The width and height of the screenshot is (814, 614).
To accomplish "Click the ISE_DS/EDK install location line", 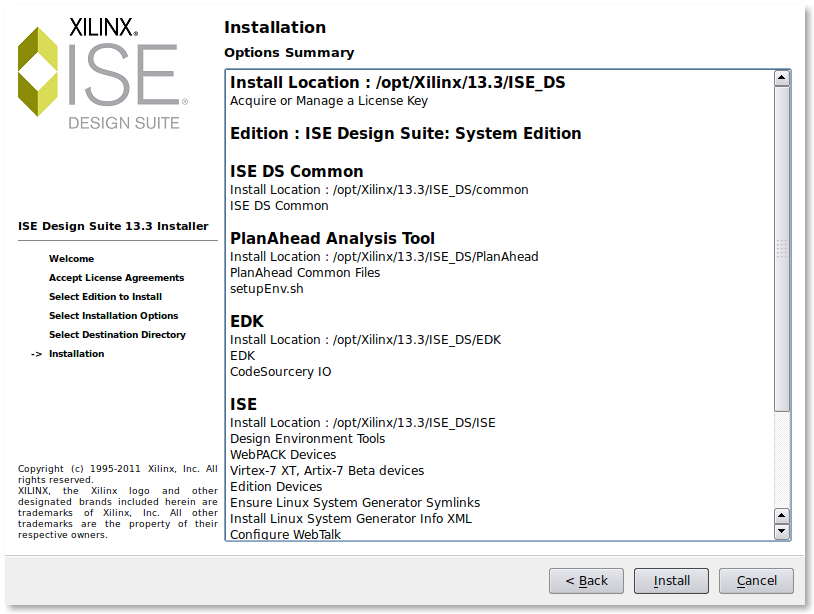I will pos(365,340).
